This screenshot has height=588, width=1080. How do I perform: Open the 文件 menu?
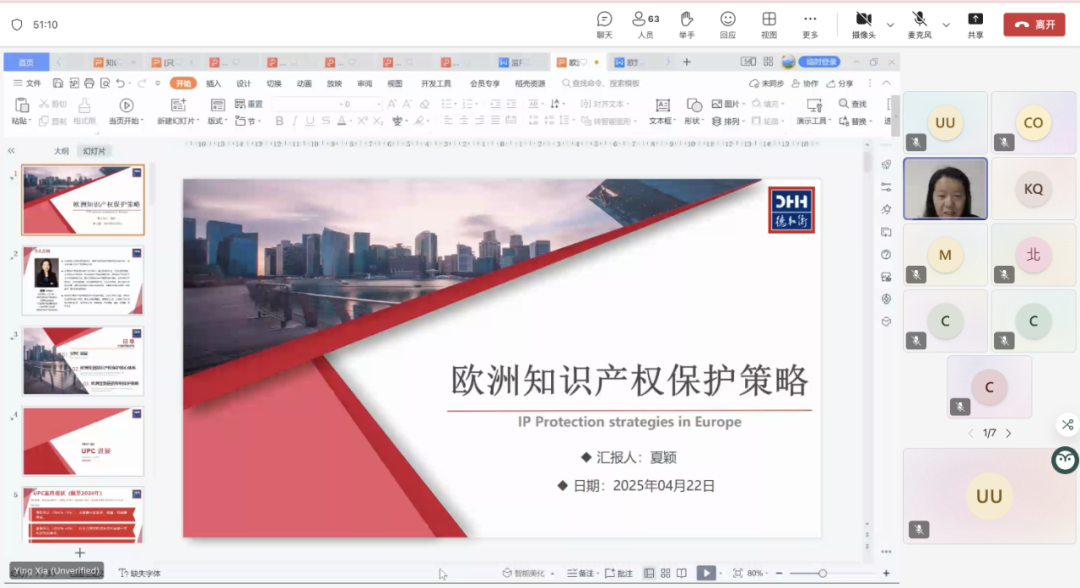click(x=30, y=83)
